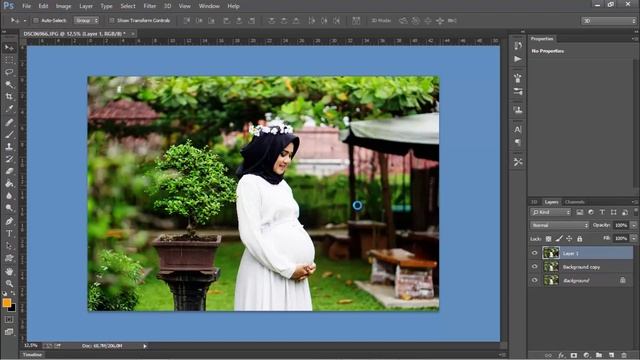
Task: Select the Path Selection tool
Action: click(x=9, y=246)
